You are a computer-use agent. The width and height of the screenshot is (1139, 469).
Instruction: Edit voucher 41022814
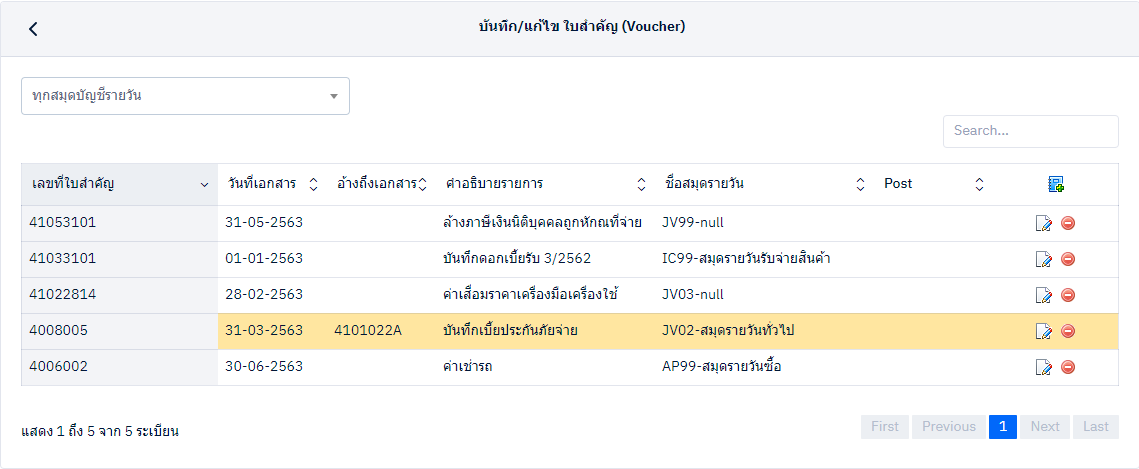coord(1044,295)
